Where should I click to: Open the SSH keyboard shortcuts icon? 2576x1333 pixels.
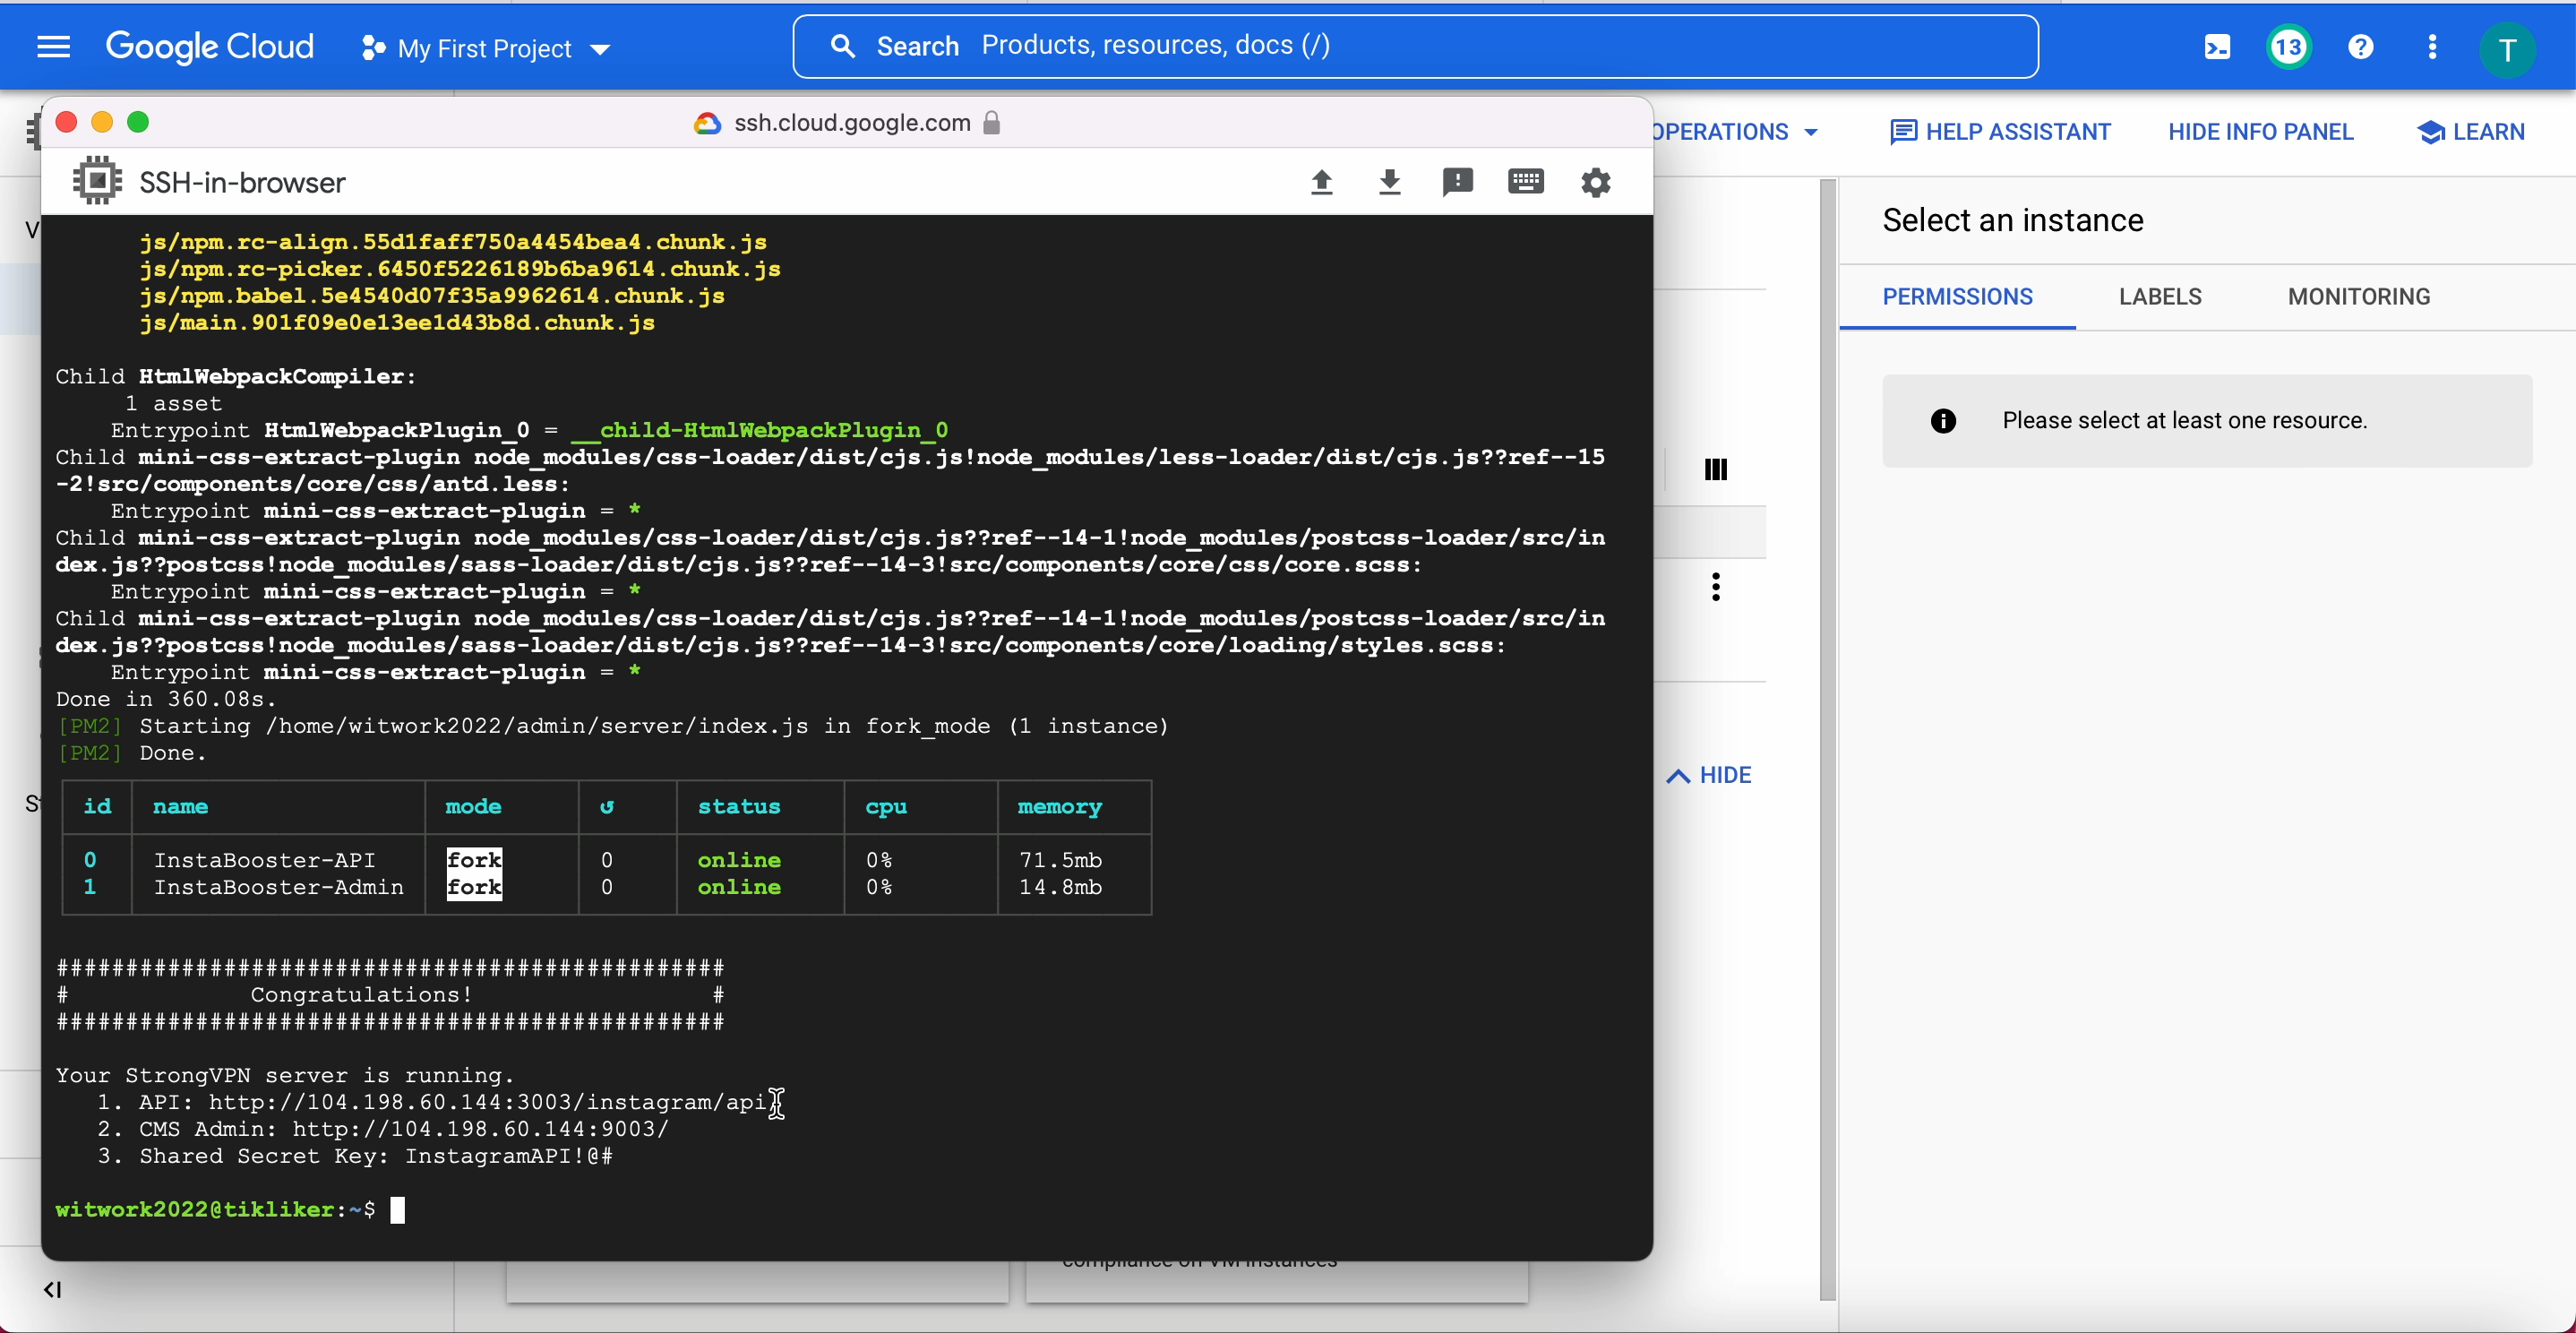tap(1525, 182)
